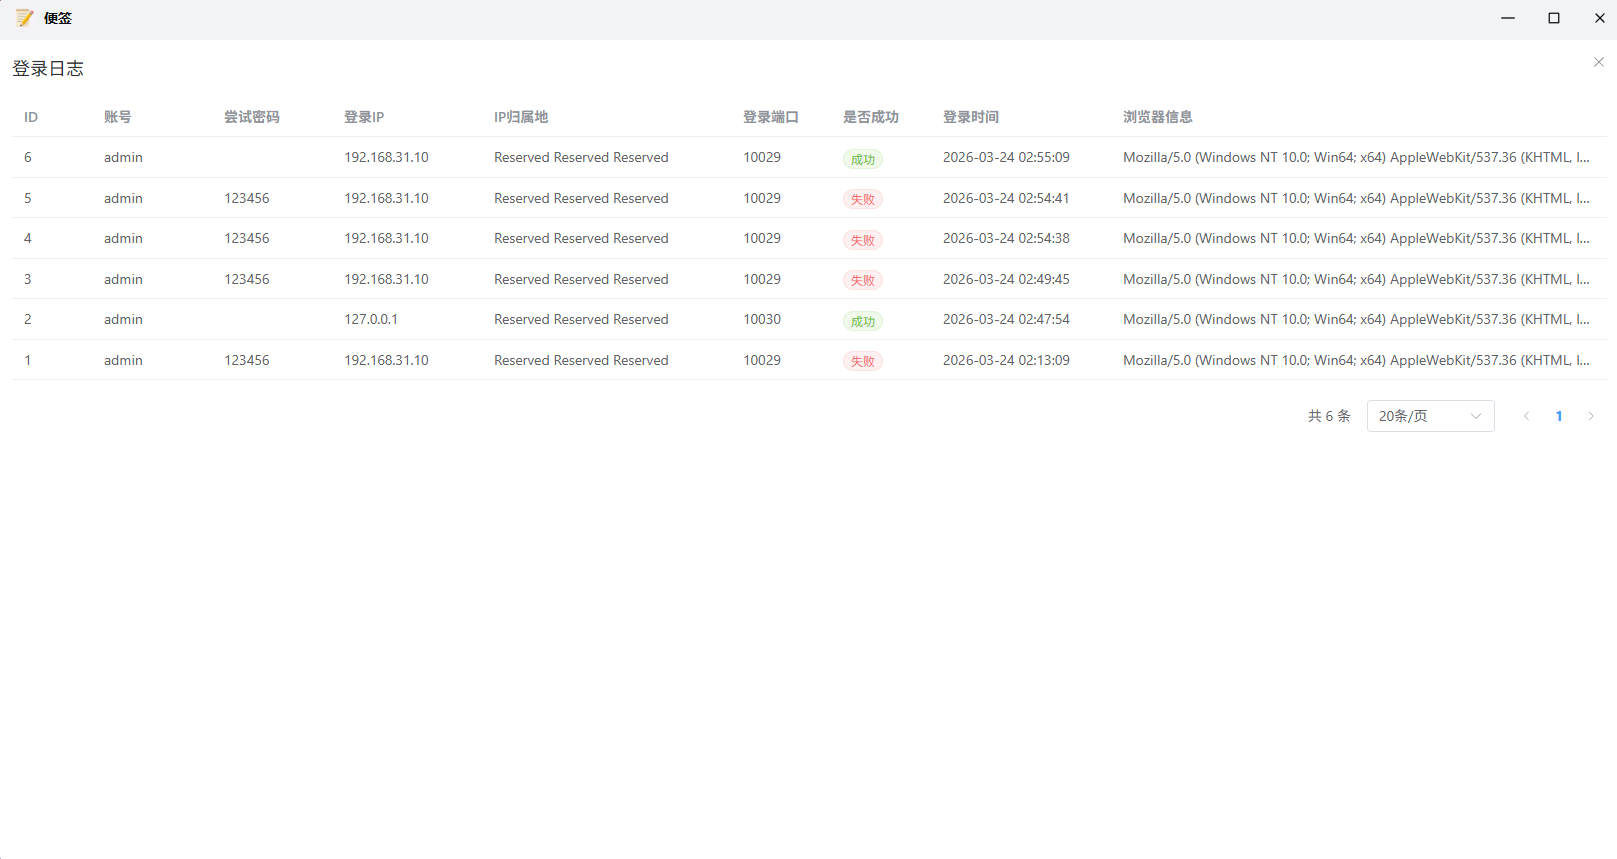The height and width of the screenshot is (859, 1617).
Task: Click the IP address 127.0.0.1
Action: coord(371,319)
